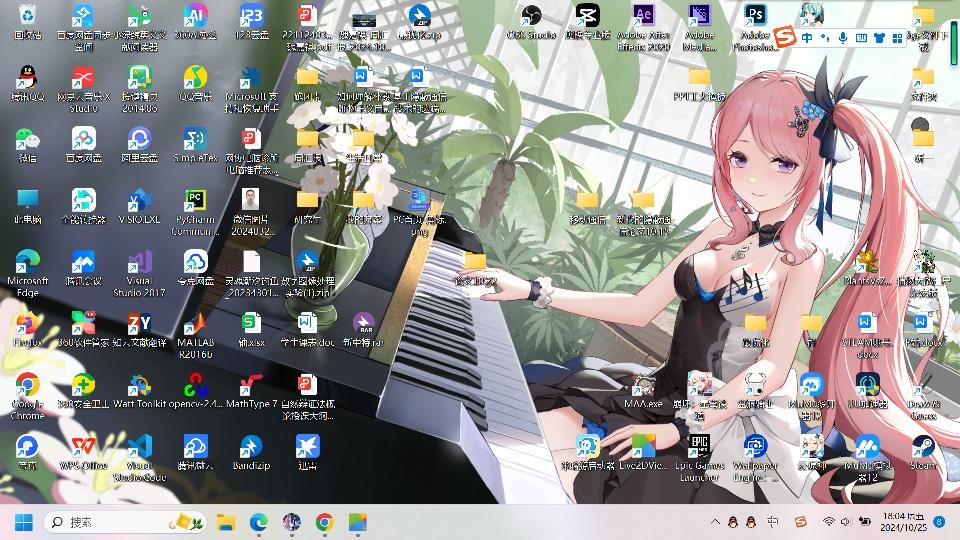The width and height of the screenshot is (960, 540).
Task: Open the CapCut-style black video editor shortcut
Action: click(587, 22)
